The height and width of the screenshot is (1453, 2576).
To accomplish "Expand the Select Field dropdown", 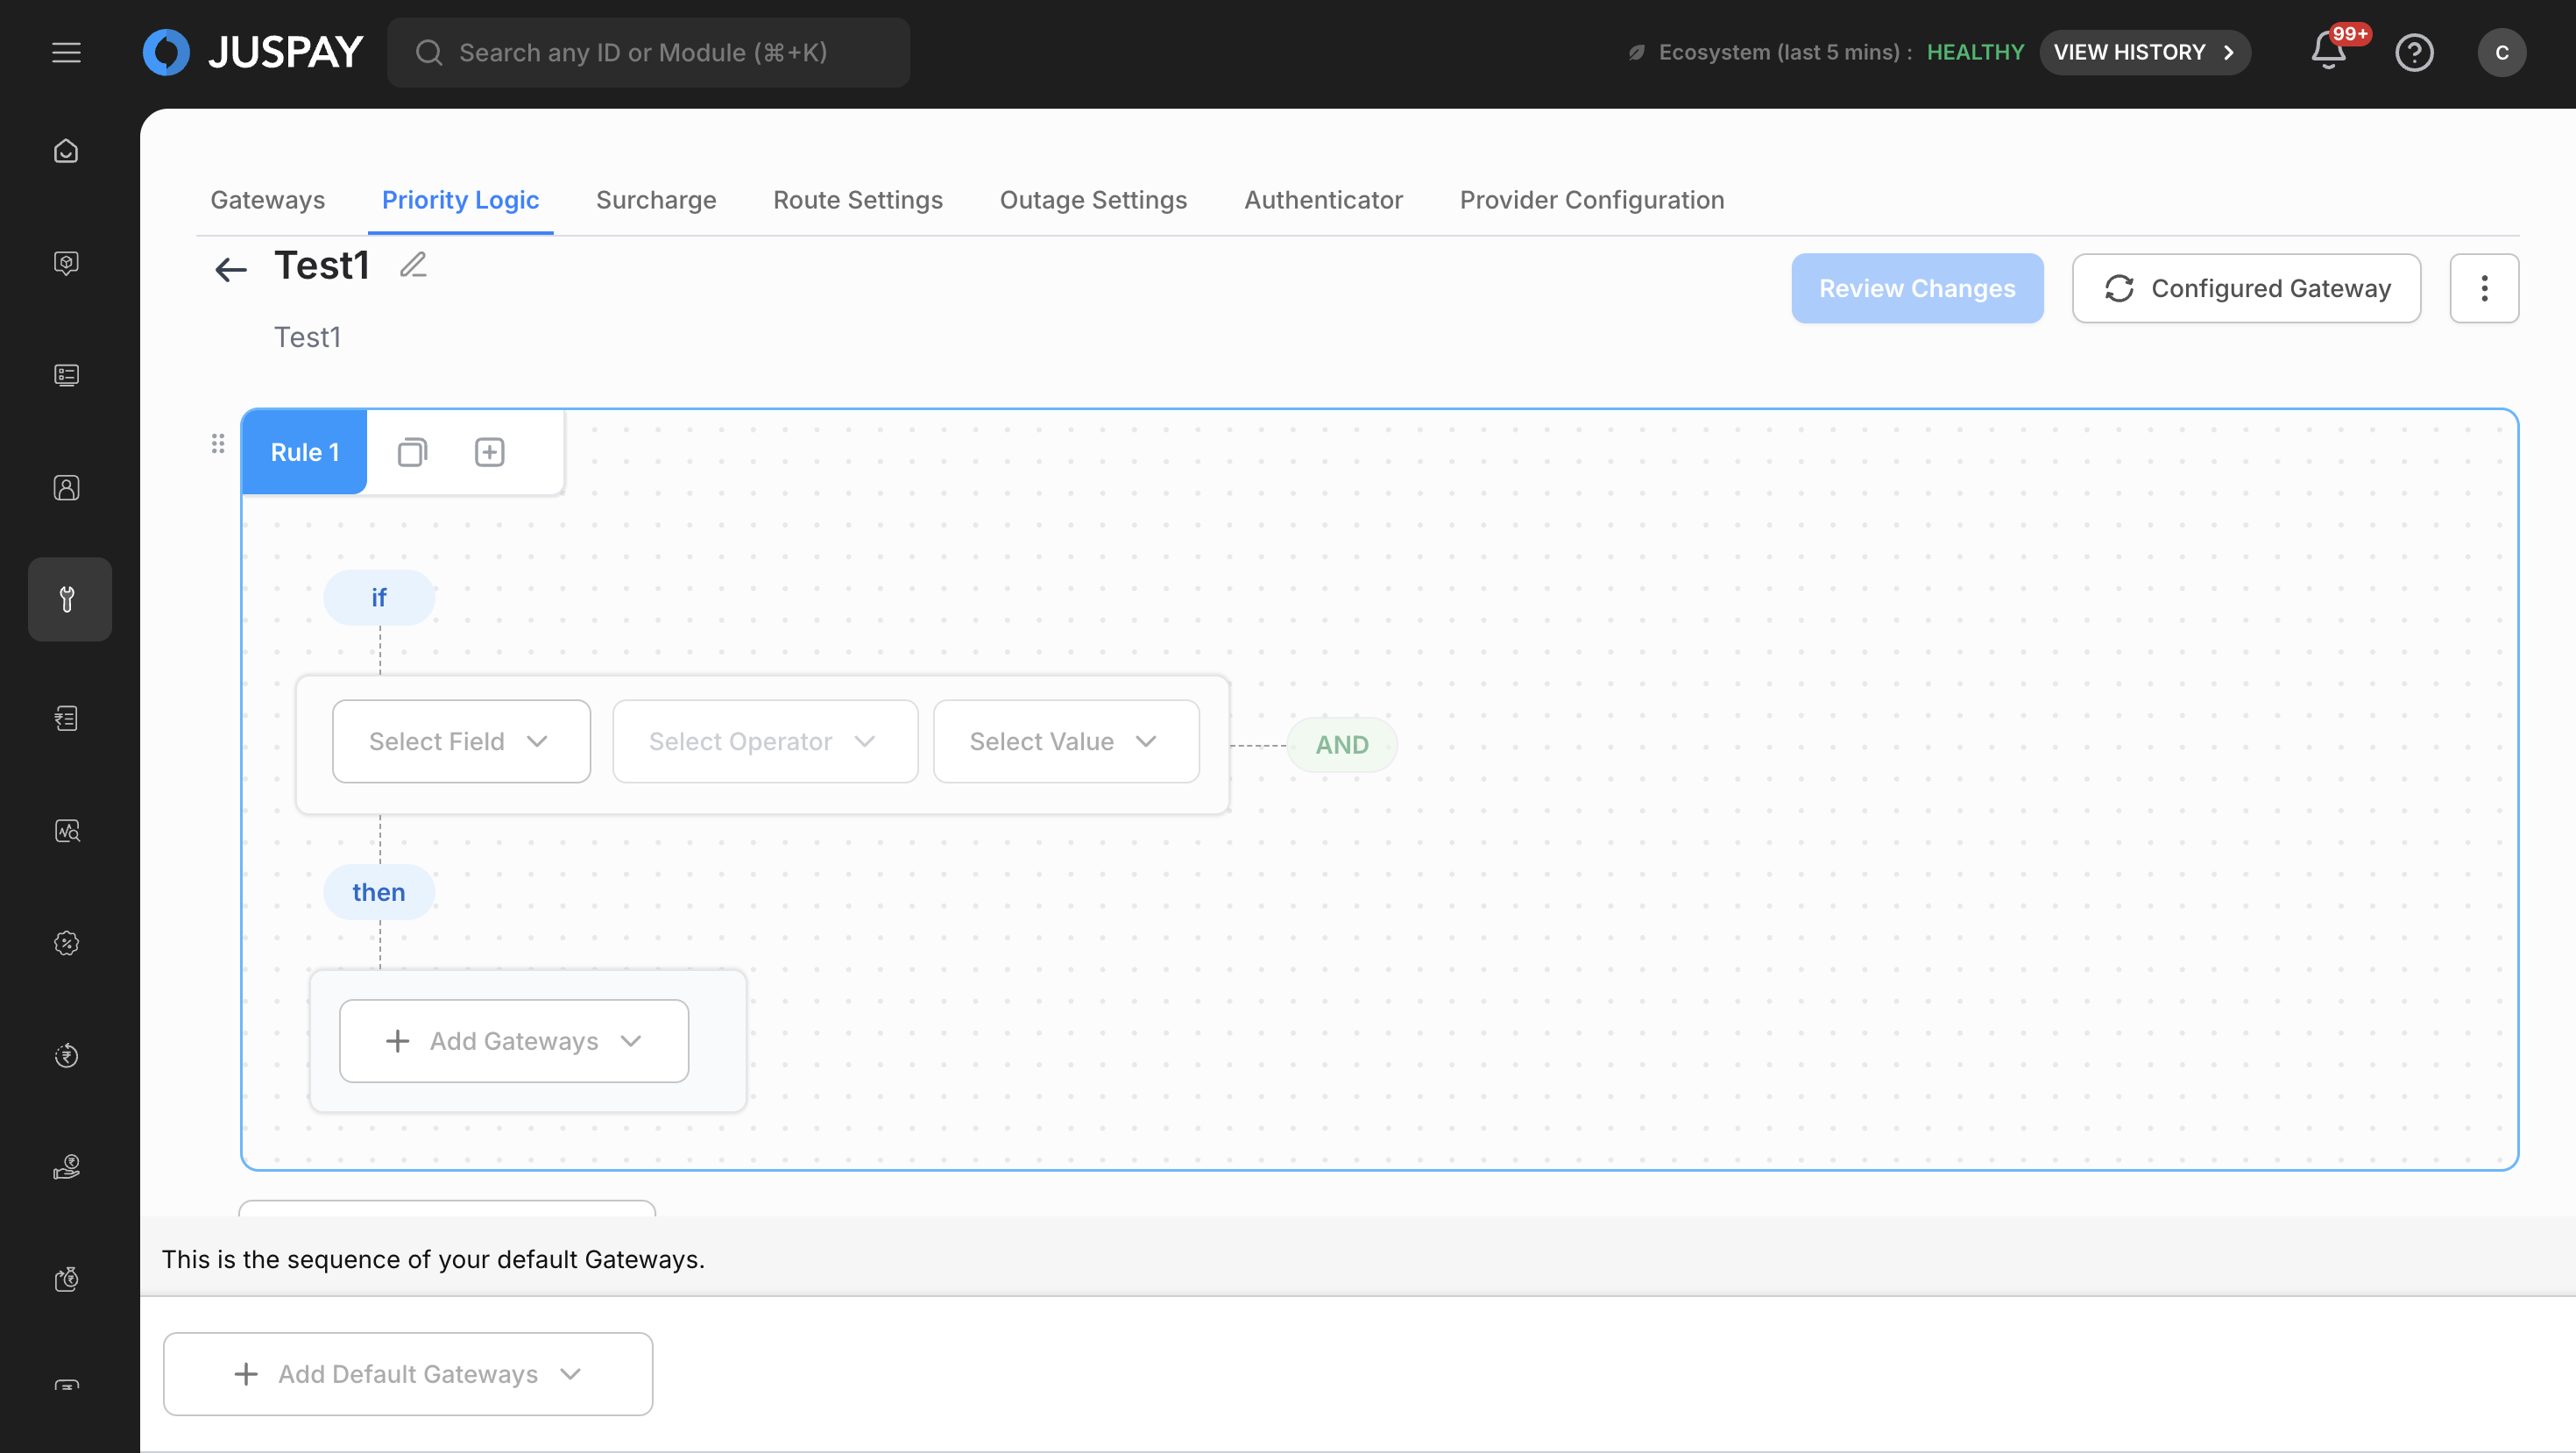I will tap(461, 741).
